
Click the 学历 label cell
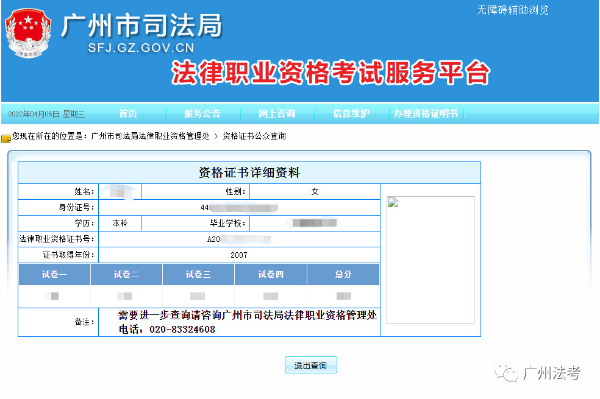58,223
